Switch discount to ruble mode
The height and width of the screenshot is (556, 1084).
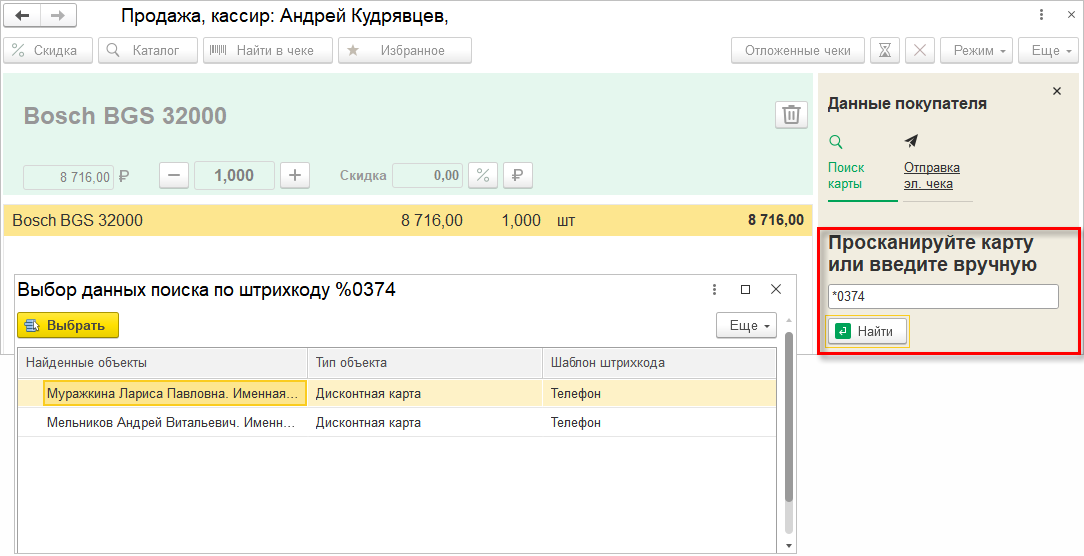point(518,175)
